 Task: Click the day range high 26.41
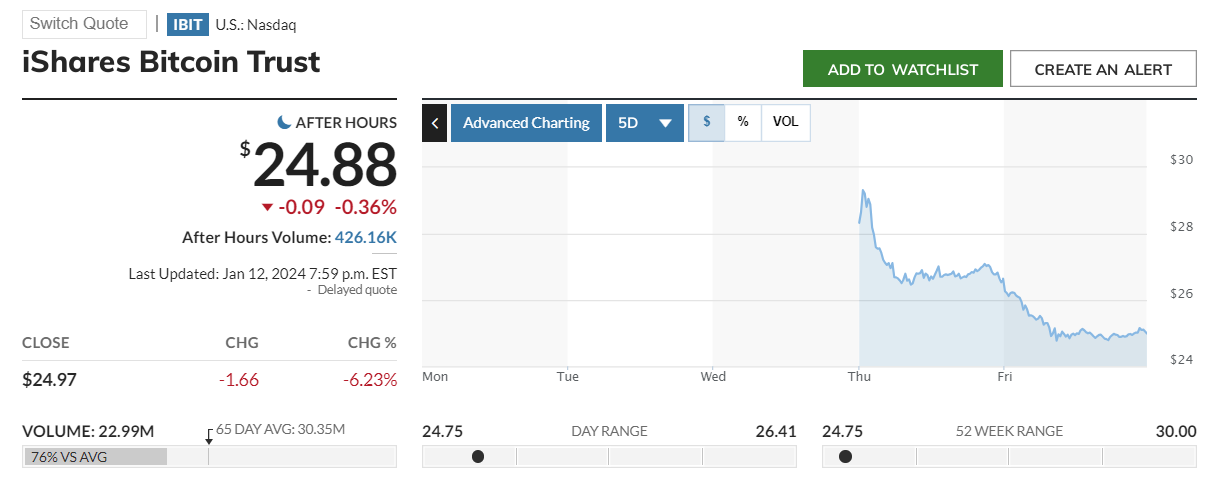tap(776, 432)
